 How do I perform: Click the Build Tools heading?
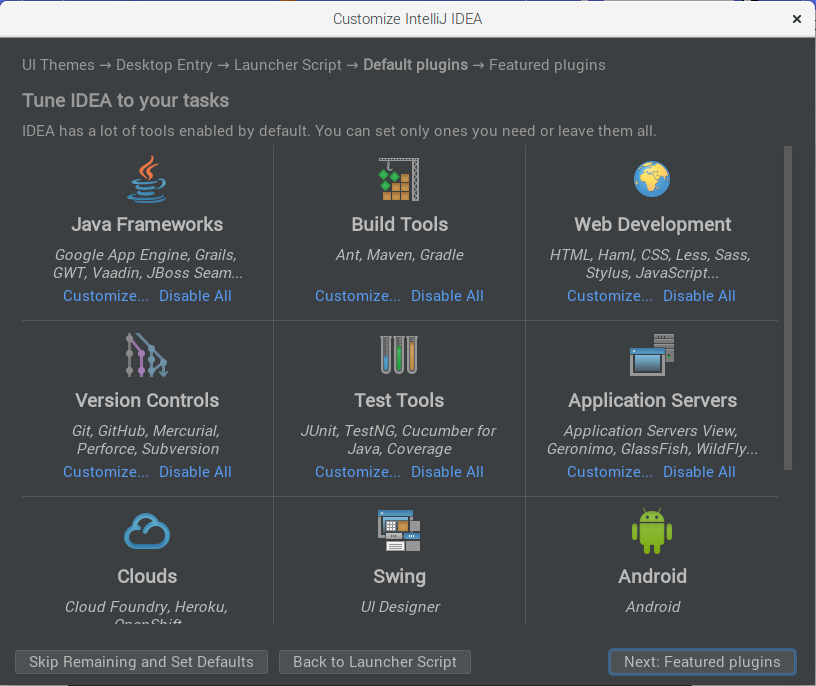[x=399, y=224]
